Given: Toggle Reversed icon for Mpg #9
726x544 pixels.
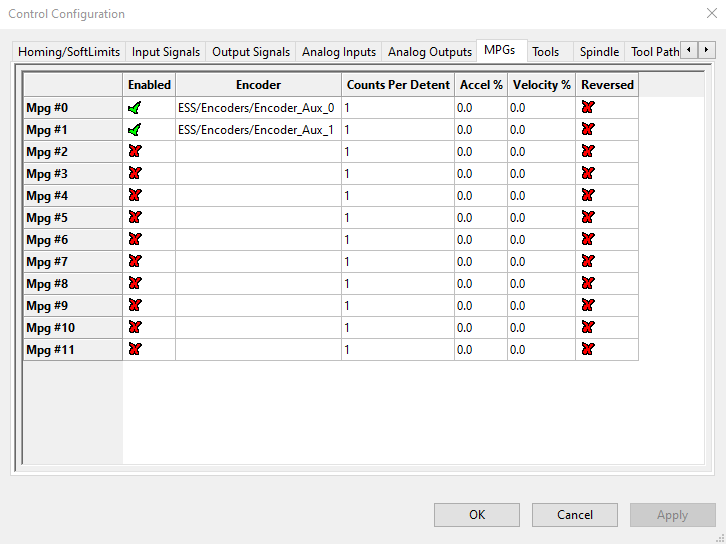Looking at the screenshot, I should tap(587, 306).
